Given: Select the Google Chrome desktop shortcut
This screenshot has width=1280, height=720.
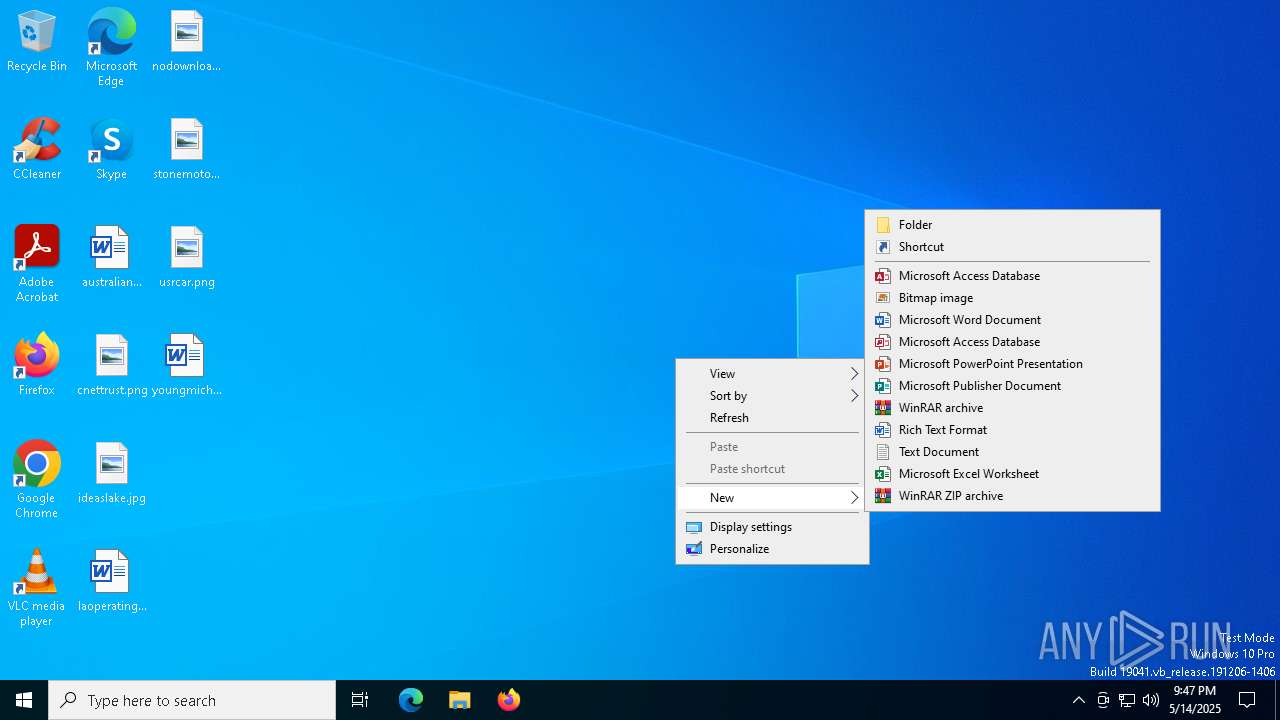Looking at the screenshot, I should point(37,480).
